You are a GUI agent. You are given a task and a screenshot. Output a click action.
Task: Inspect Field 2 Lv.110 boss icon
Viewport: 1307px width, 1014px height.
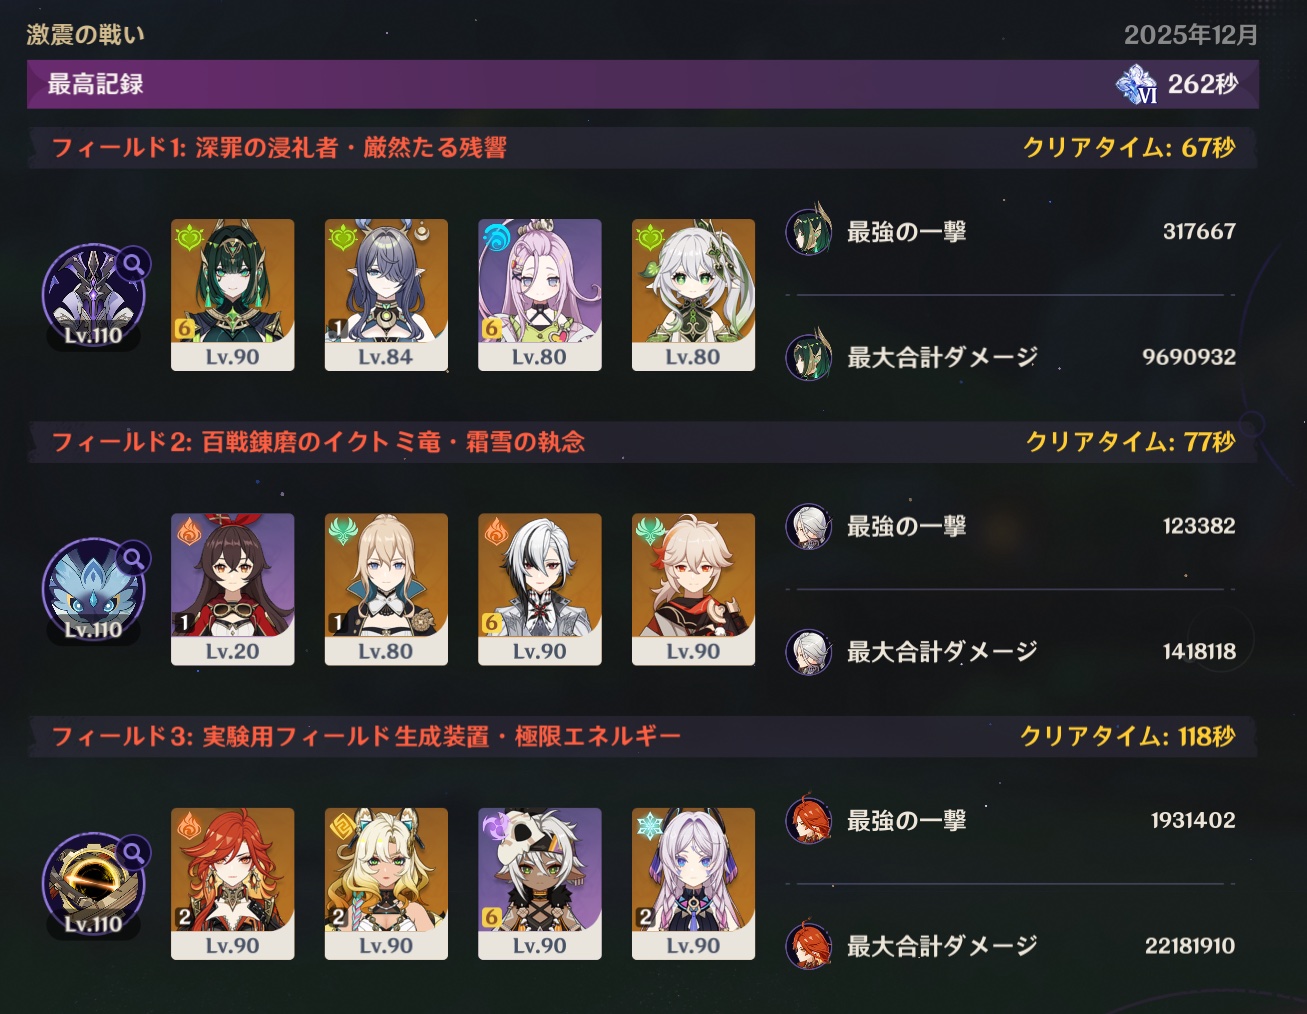95,590
